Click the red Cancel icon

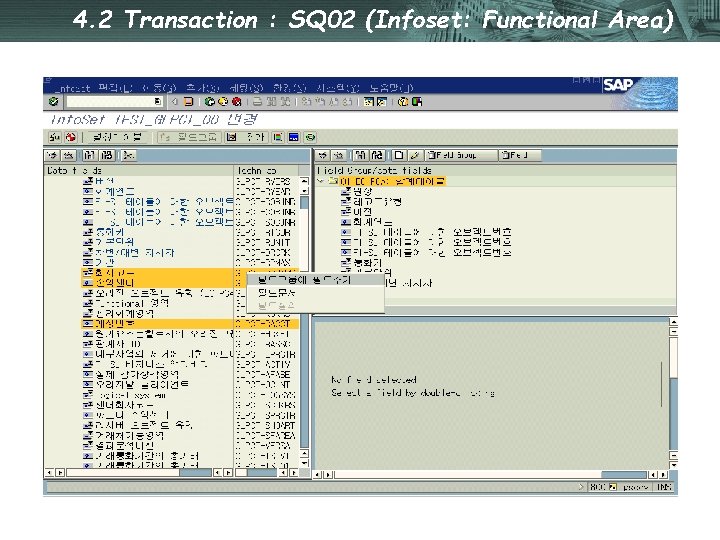(236, 101)
